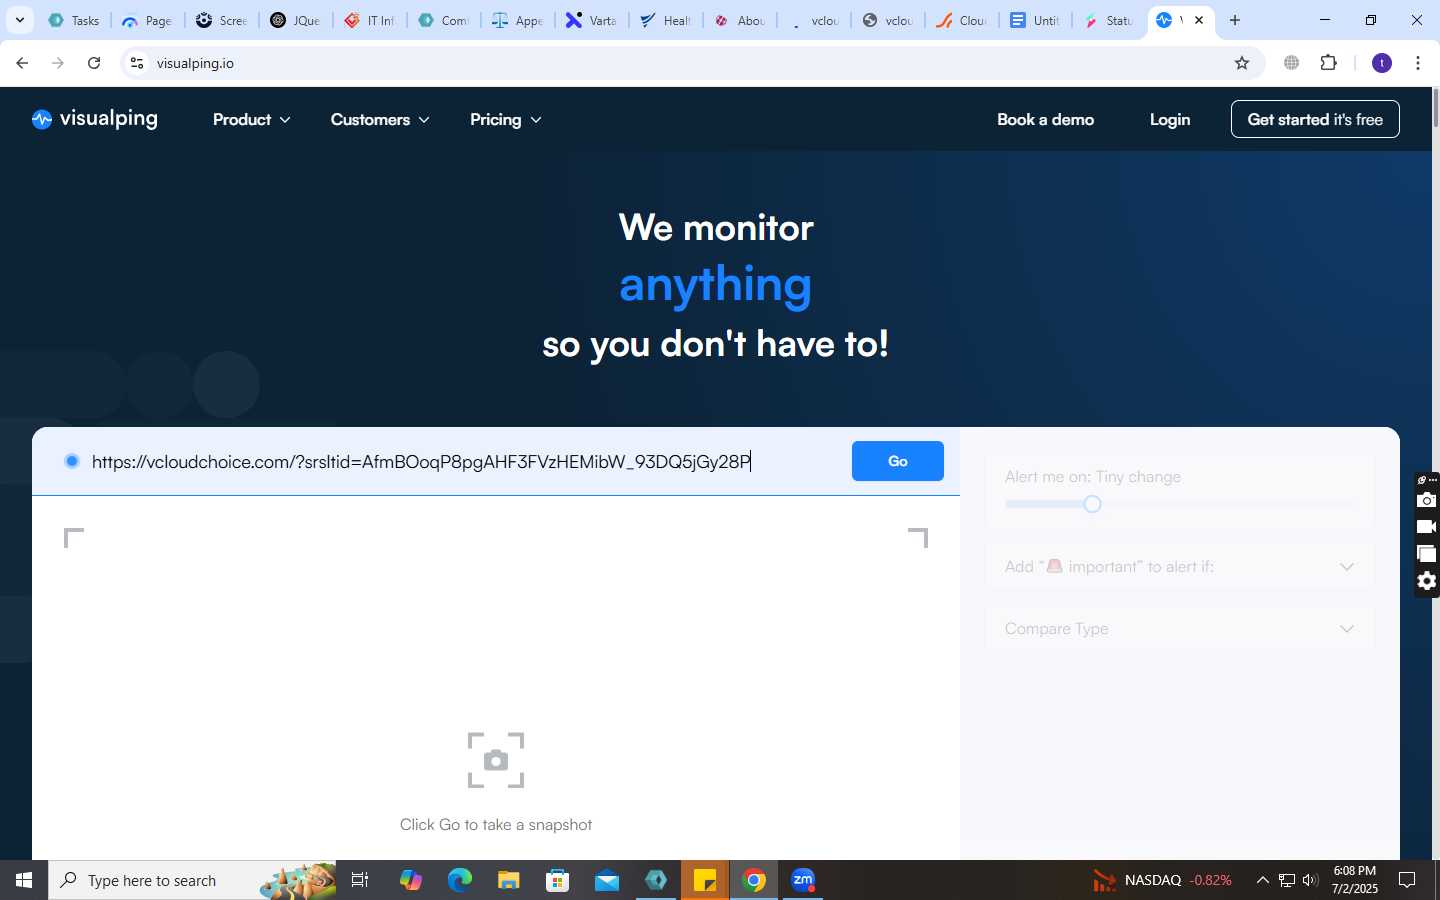Click the side panel camera screenshot icon
The width and height of the screenshot is (1440, 900).
point(1427,500)
